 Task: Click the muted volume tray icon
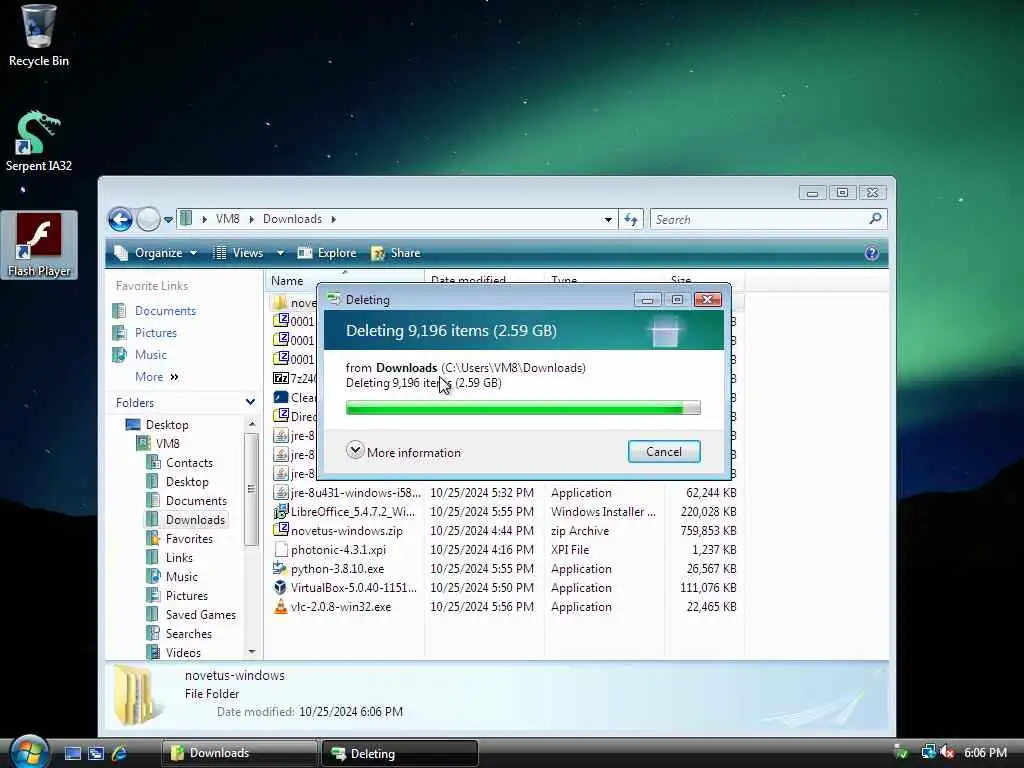tap(947, 753)
